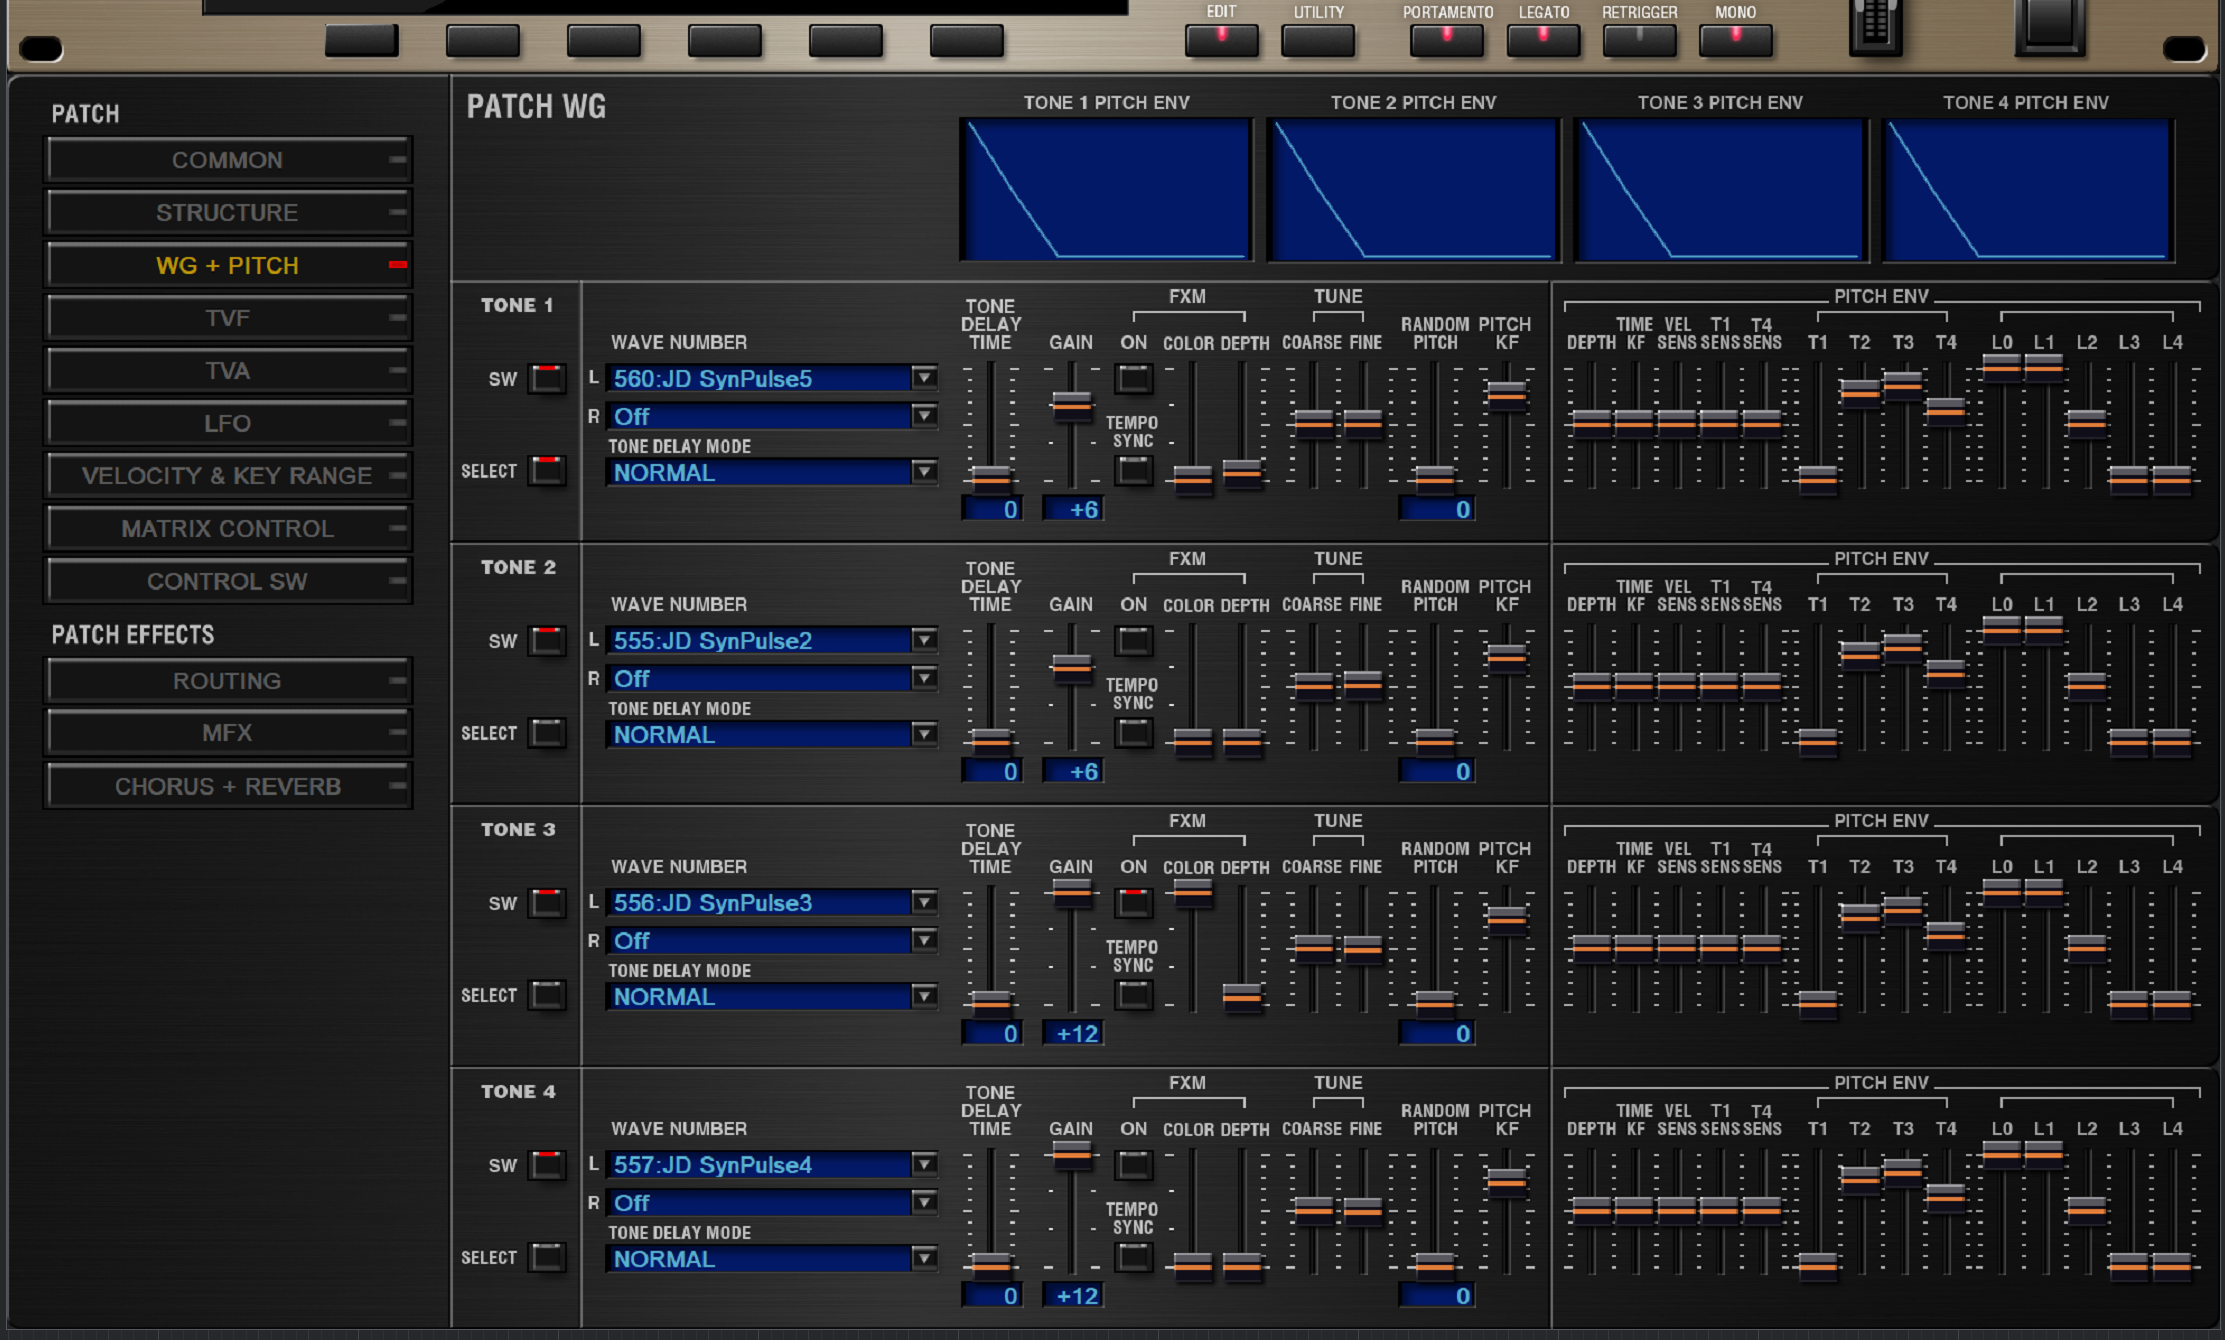
Task: Open the MFX effects page
Action: [x=227, y=733]
